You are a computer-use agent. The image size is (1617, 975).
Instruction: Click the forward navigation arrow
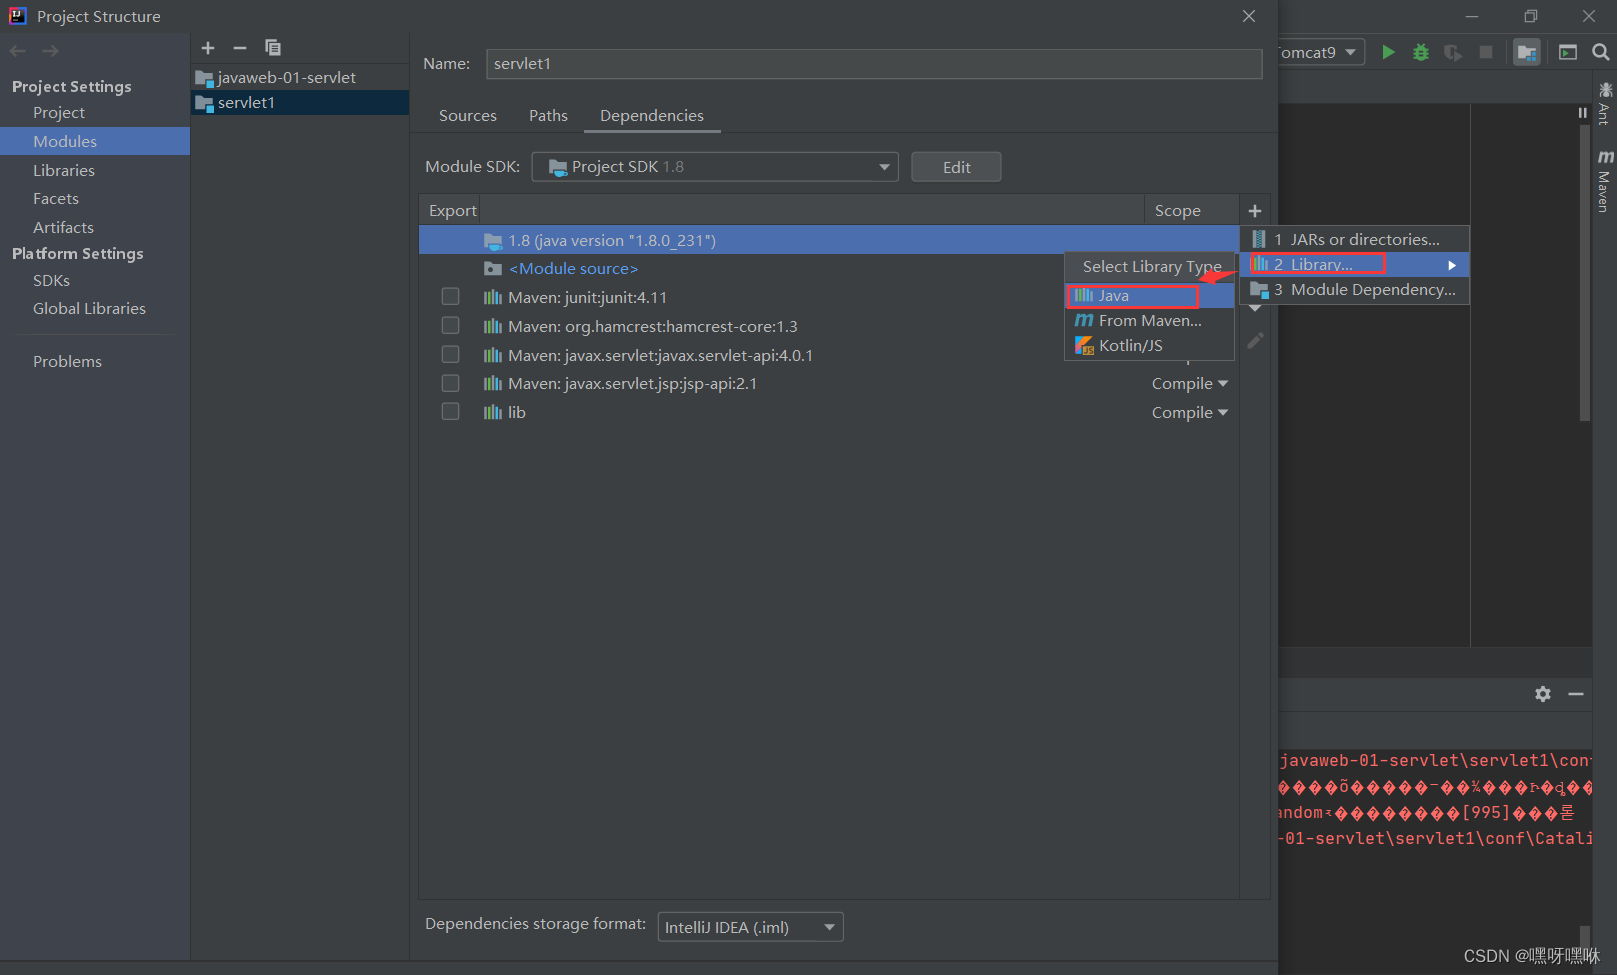tap(50, 51)
